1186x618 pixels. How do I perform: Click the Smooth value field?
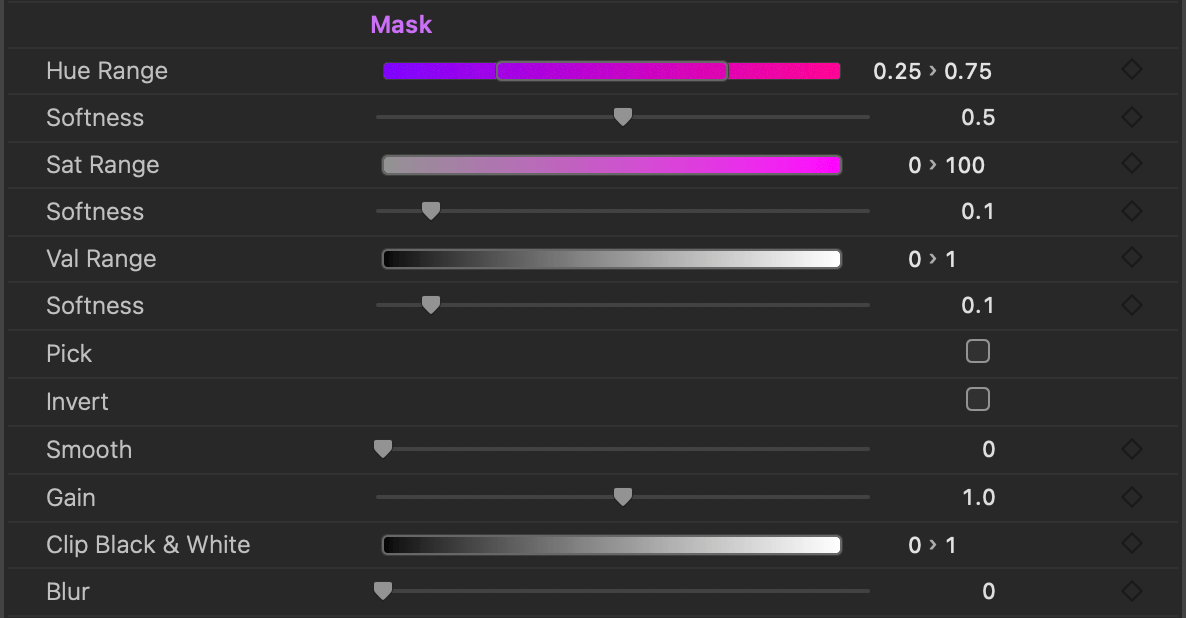pyautogui.click(x=988, y=449)
